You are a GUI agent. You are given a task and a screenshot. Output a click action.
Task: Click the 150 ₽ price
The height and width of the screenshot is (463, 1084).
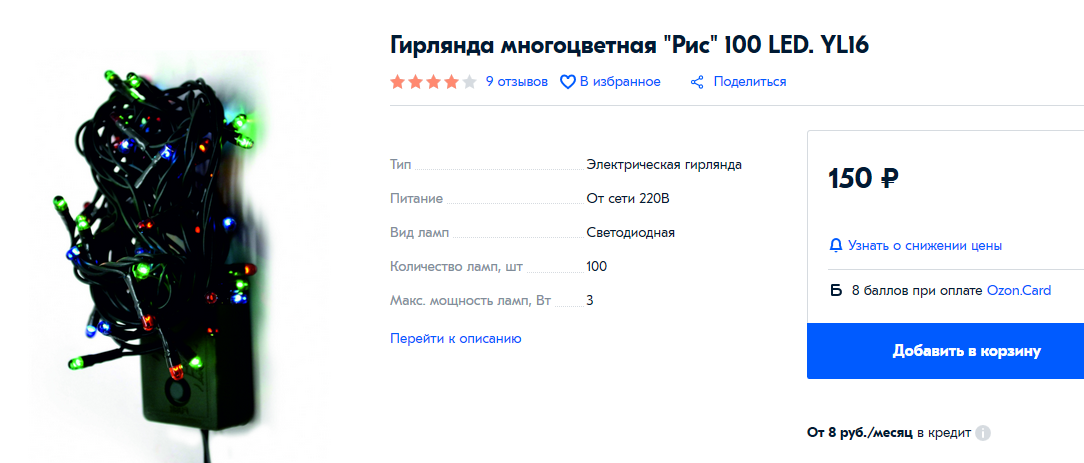[863, 179]
